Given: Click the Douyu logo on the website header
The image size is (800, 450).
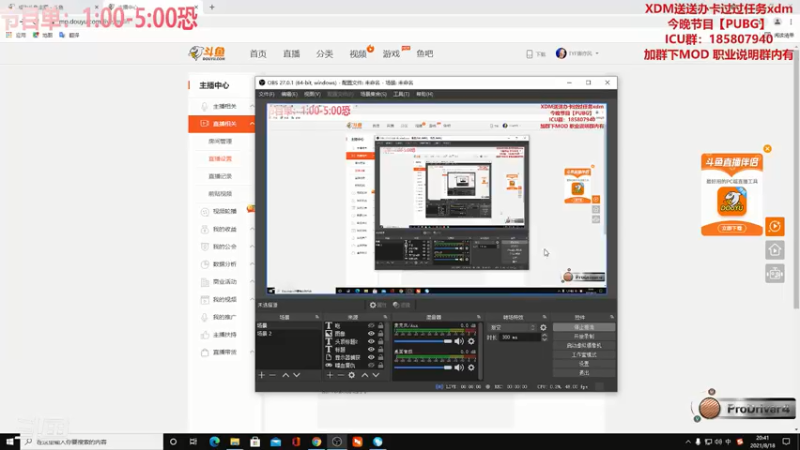Looking at the screenshot, I should click(207, 53).
